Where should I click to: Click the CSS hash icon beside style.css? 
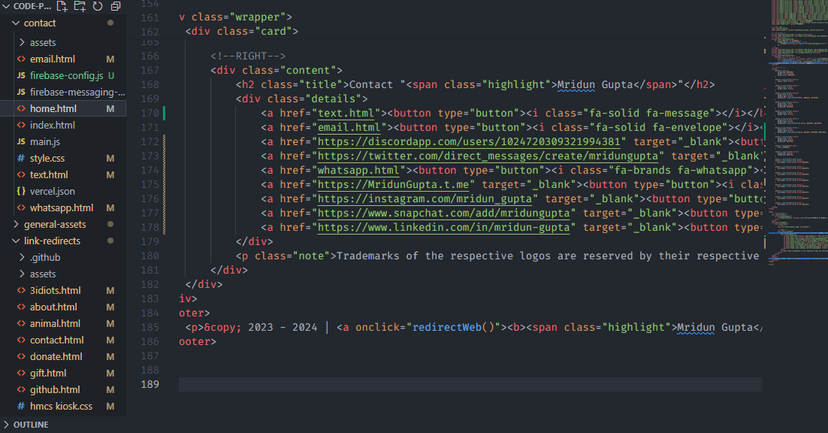pos(21,158)
